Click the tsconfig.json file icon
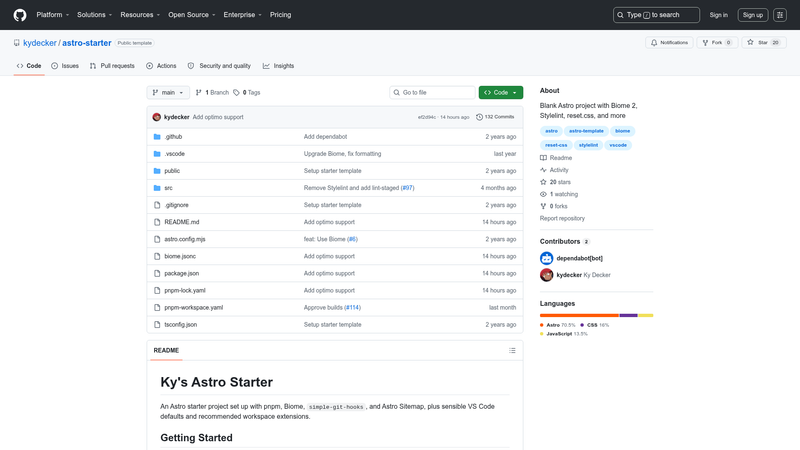This screenshot has height=450, width=800. [x=157, y=324]
